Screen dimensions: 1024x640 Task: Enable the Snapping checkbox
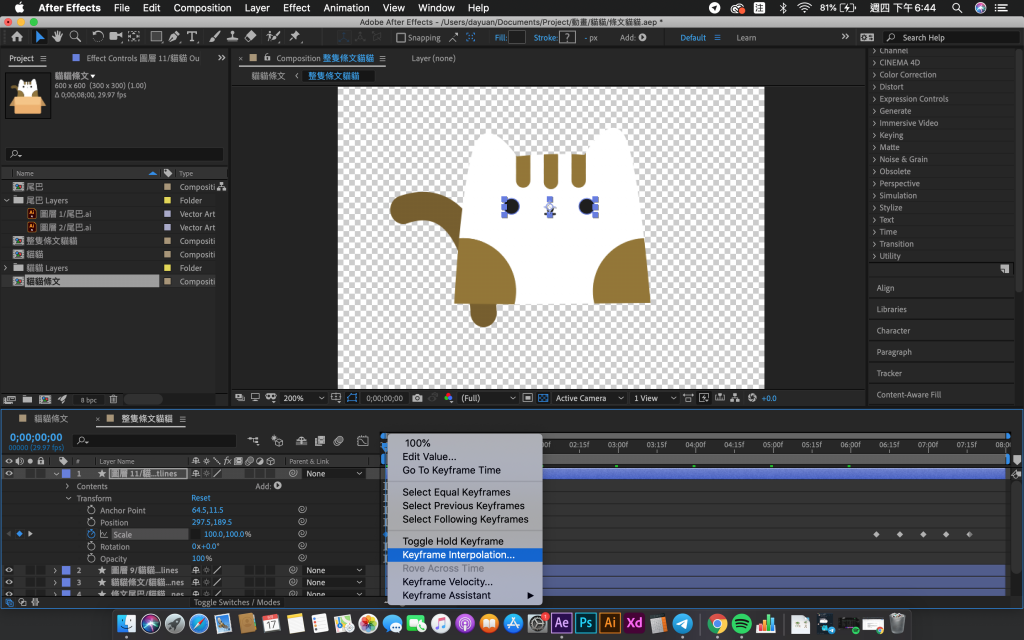(x=401, y=38)
